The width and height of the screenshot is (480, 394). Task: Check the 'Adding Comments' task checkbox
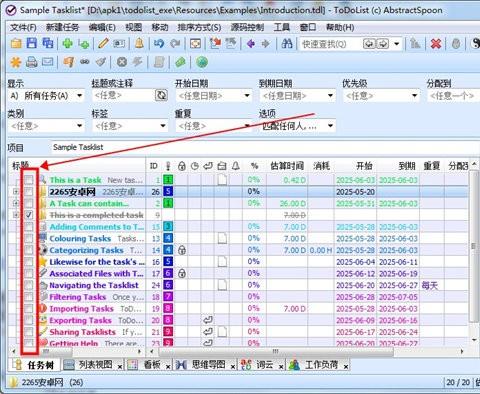[x=29, y=227]
